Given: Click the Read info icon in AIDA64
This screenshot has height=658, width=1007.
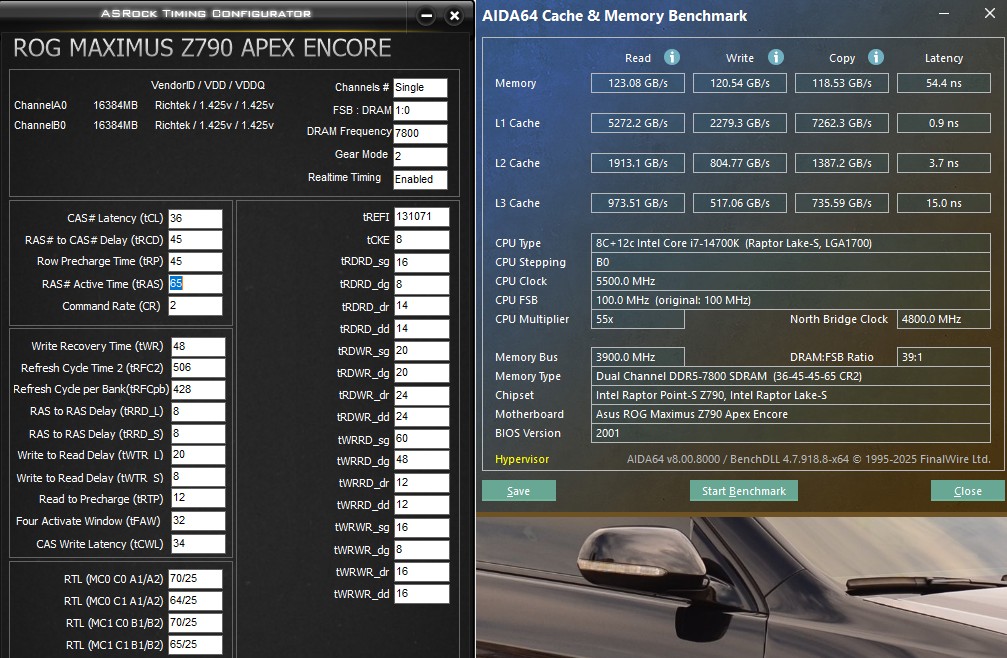Looking at the screenshot, I should click(x=672, y=57).
